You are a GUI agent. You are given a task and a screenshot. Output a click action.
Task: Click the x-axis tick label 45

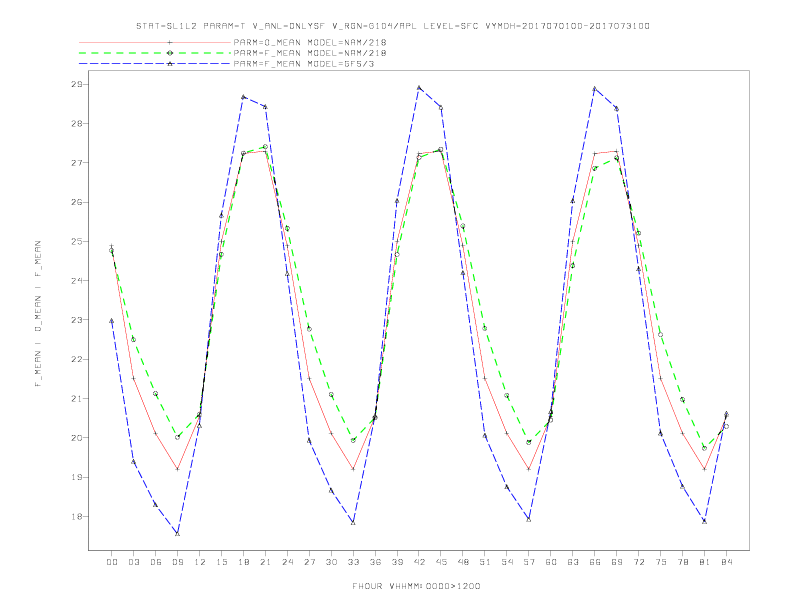(x=441, y=562)
